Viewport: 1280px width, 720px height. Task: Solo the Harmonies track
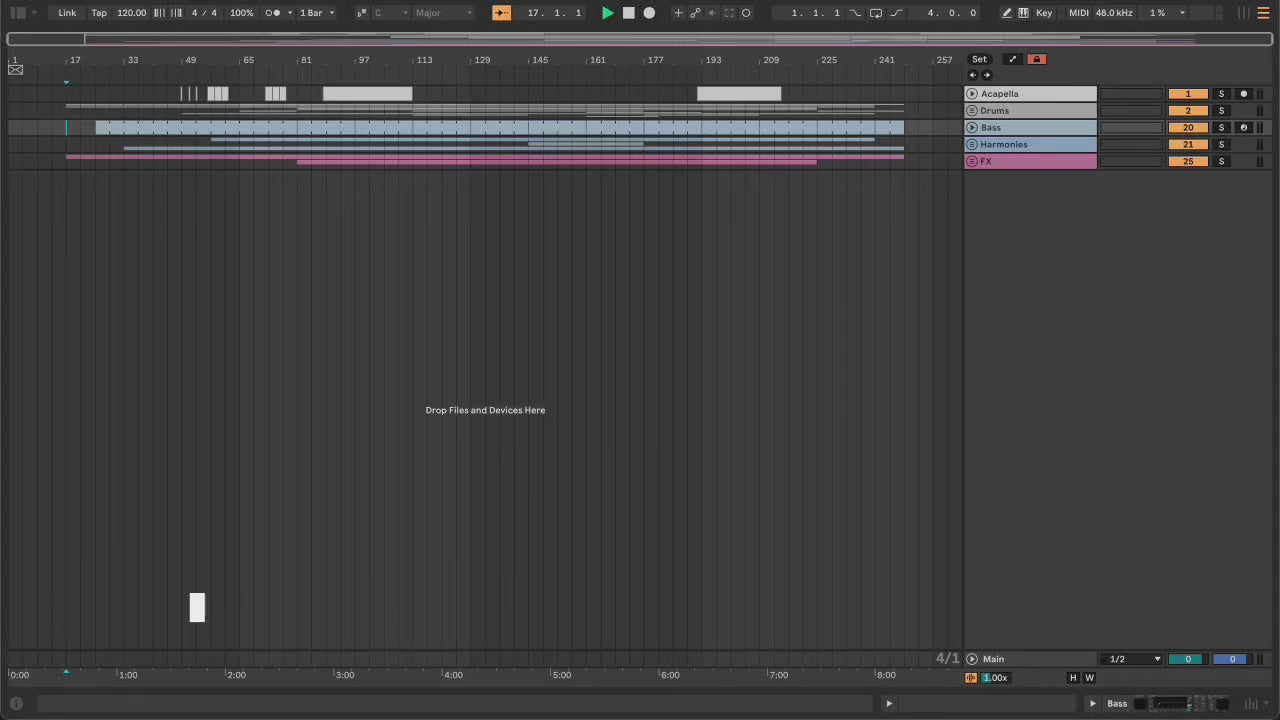point(1221,145)
